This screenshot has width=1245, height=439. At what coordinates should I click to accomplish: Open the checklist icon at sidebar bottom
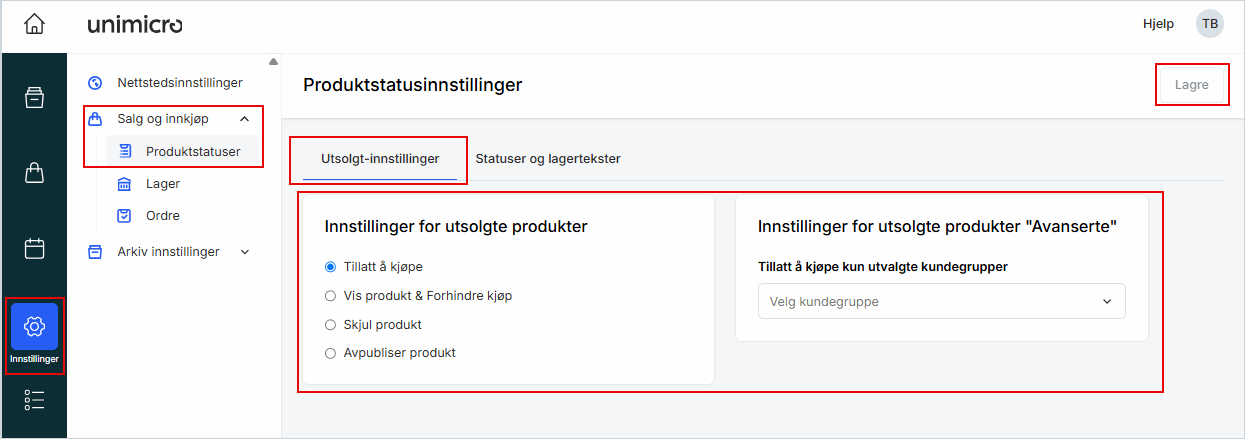click(34, 400)
